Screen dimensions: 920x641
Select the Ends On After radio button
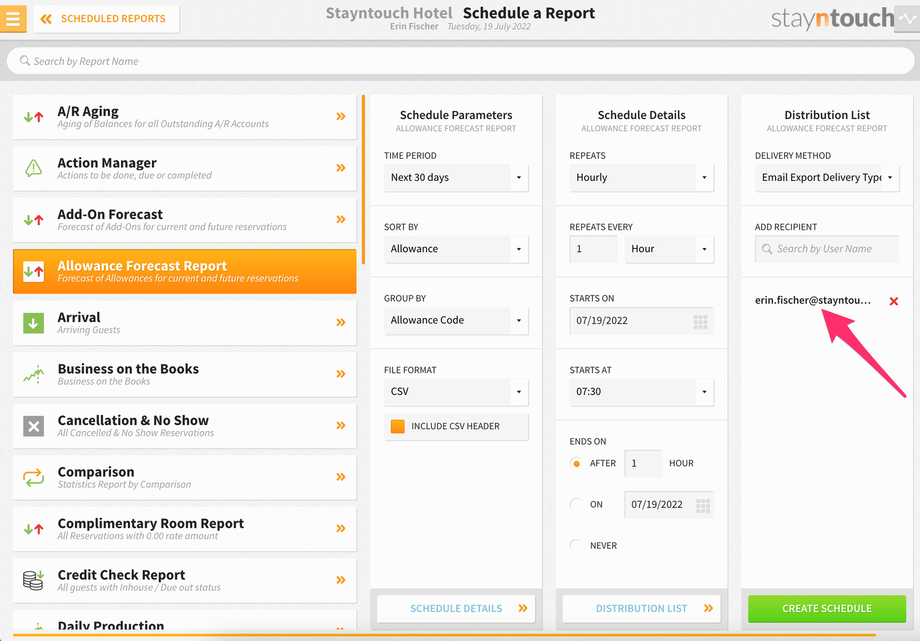tap(576, 463)
